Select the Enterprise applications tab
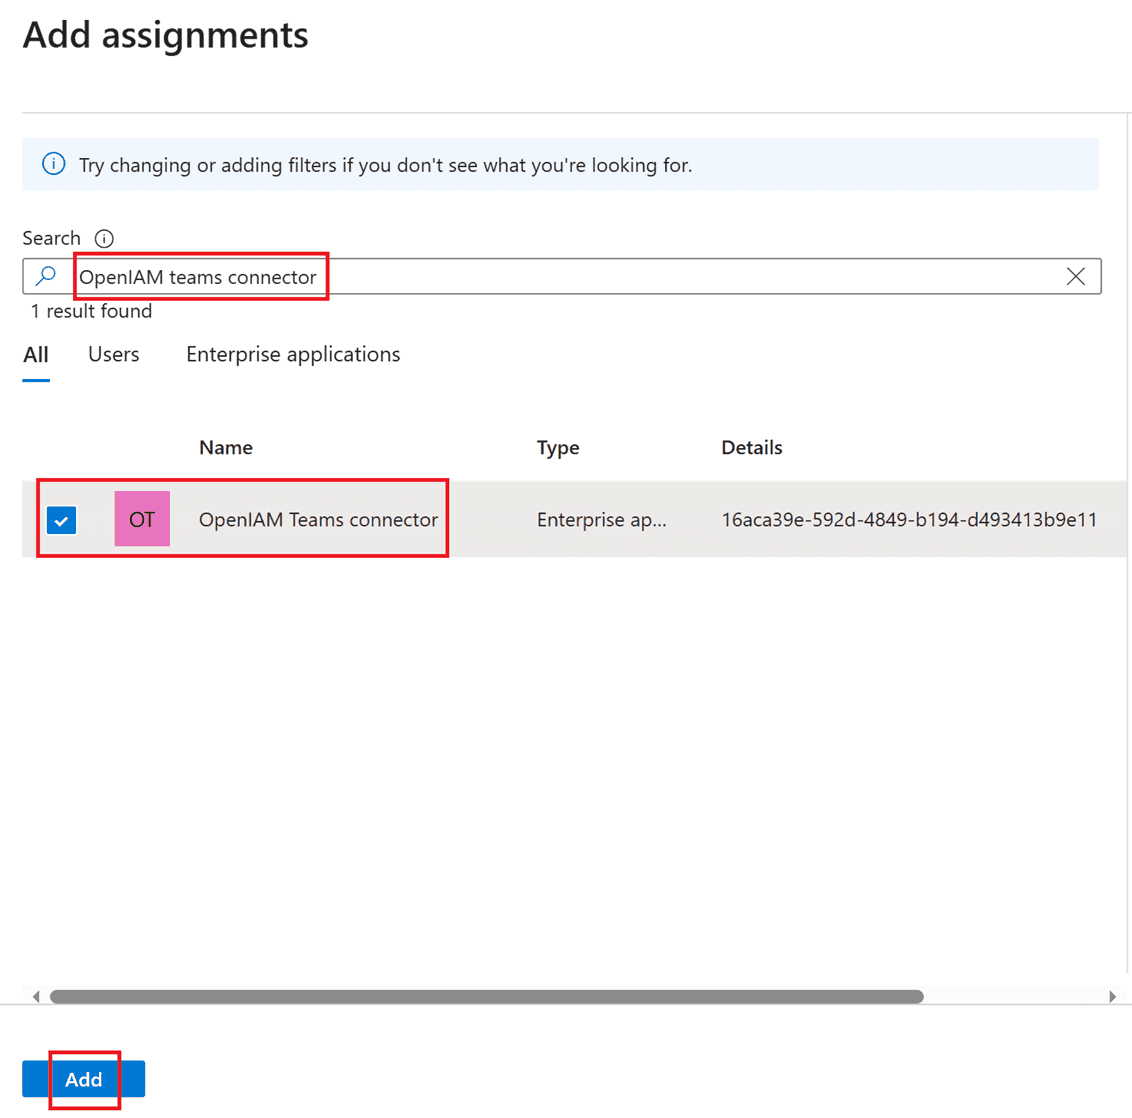Image resolution: width=1132 pixels, height=1118 pixels. click(293, 355)
